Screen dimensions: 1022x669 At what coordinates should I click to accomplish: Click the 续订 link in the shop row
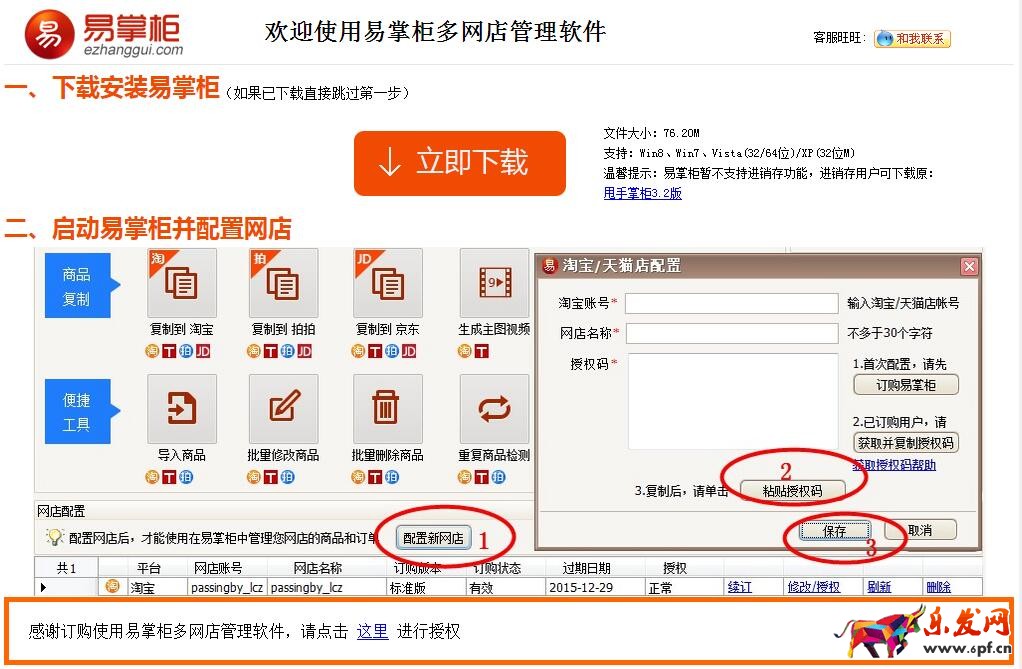coord(740,587)
